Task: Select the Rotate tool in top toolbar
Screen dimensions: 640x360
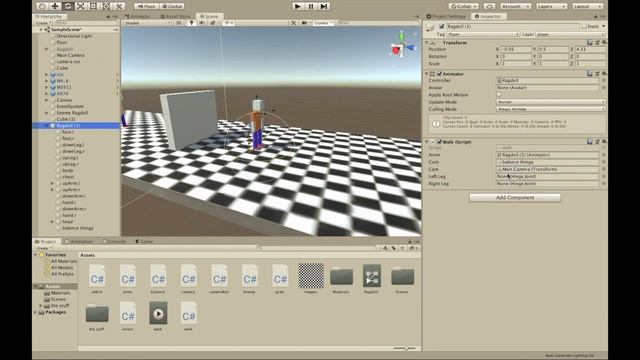Action: coord(68,6)
